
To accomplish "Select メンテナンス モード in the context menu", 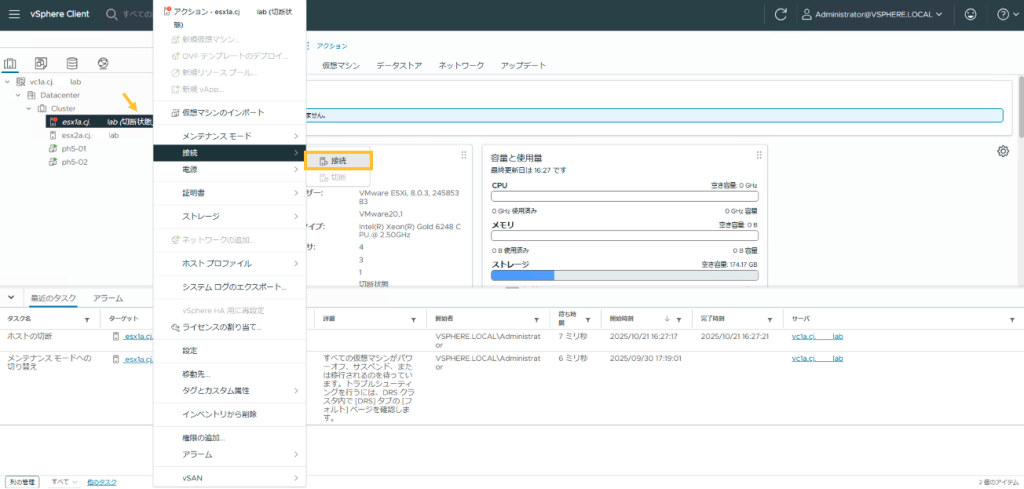I will [216, 135].
